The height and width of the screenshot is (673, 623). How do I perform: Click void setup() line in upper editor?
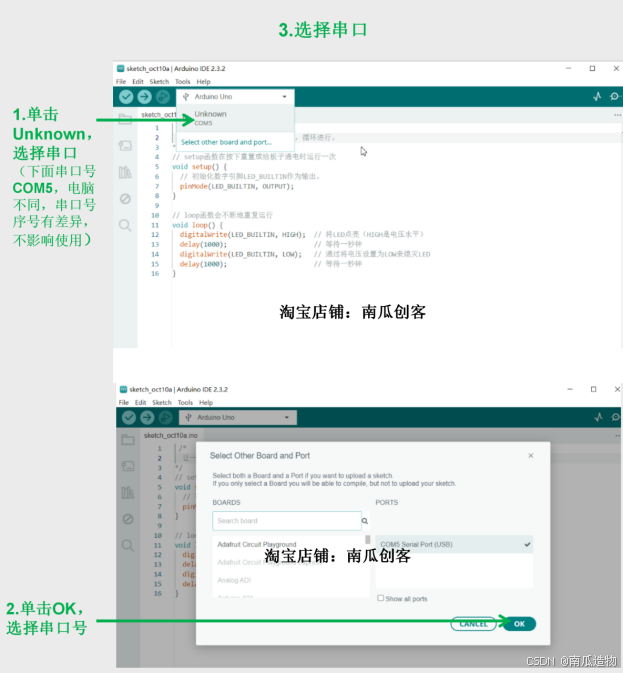199,167
